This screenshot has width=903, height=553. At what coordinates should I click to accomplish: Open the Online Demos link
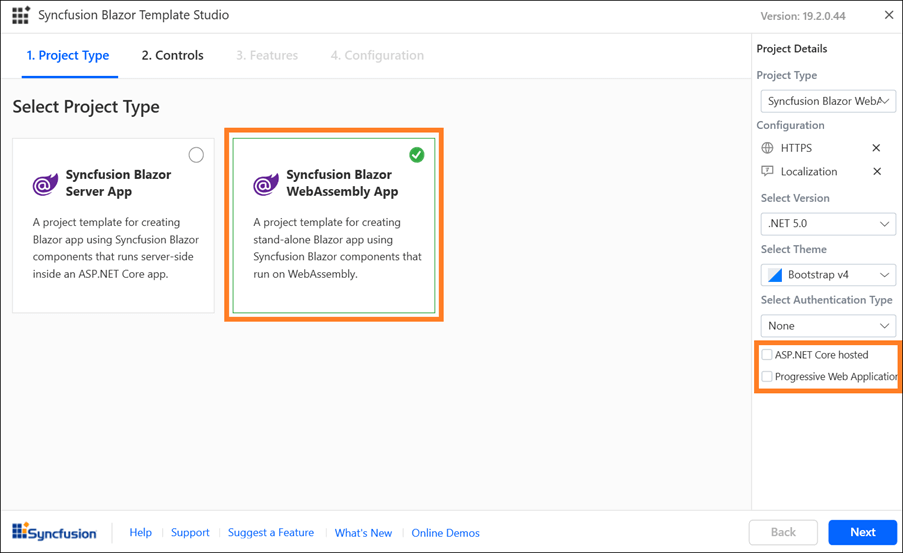click(445, 533)
